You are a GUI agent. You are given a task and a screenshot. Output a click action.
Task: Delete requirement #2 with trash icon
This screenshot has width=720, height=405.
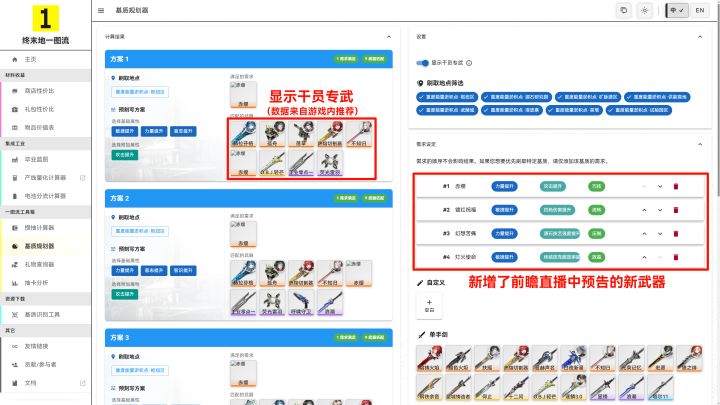click(x=675, y=210)
